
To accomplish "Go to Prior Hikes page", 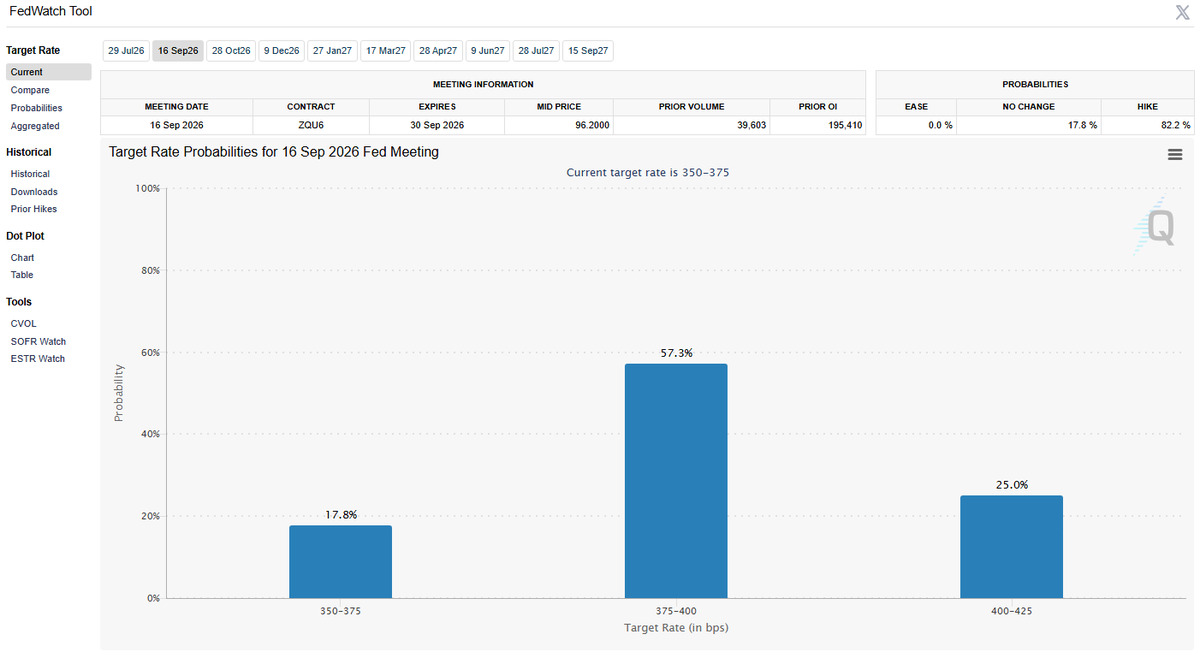I will 34,209.
